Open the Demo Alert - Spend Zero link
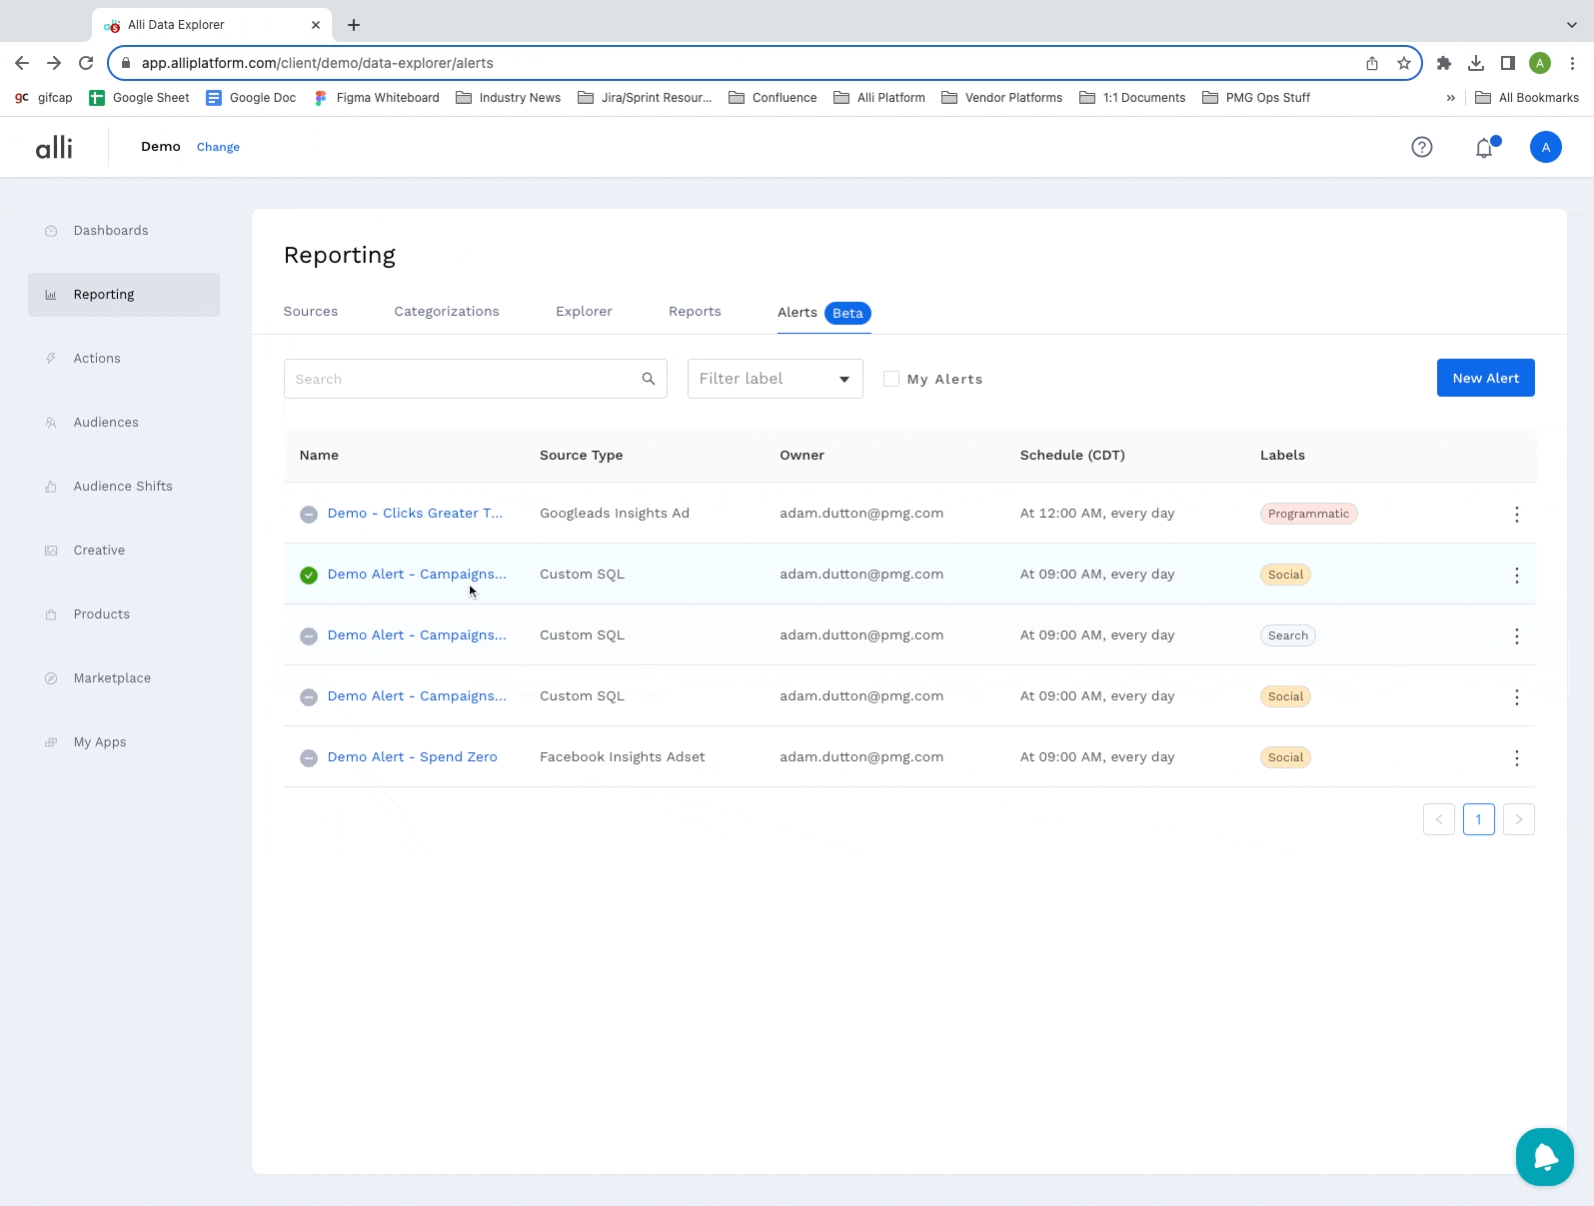This screenshot has height=1206, width=1594. click(412, 757)
